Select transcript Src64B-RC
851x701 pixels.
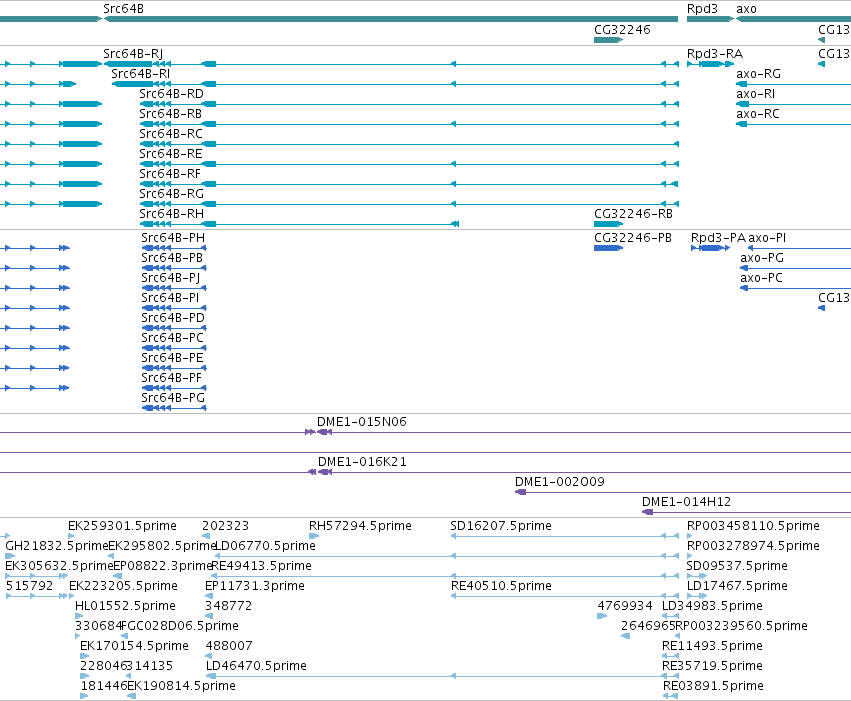(171, 134)
